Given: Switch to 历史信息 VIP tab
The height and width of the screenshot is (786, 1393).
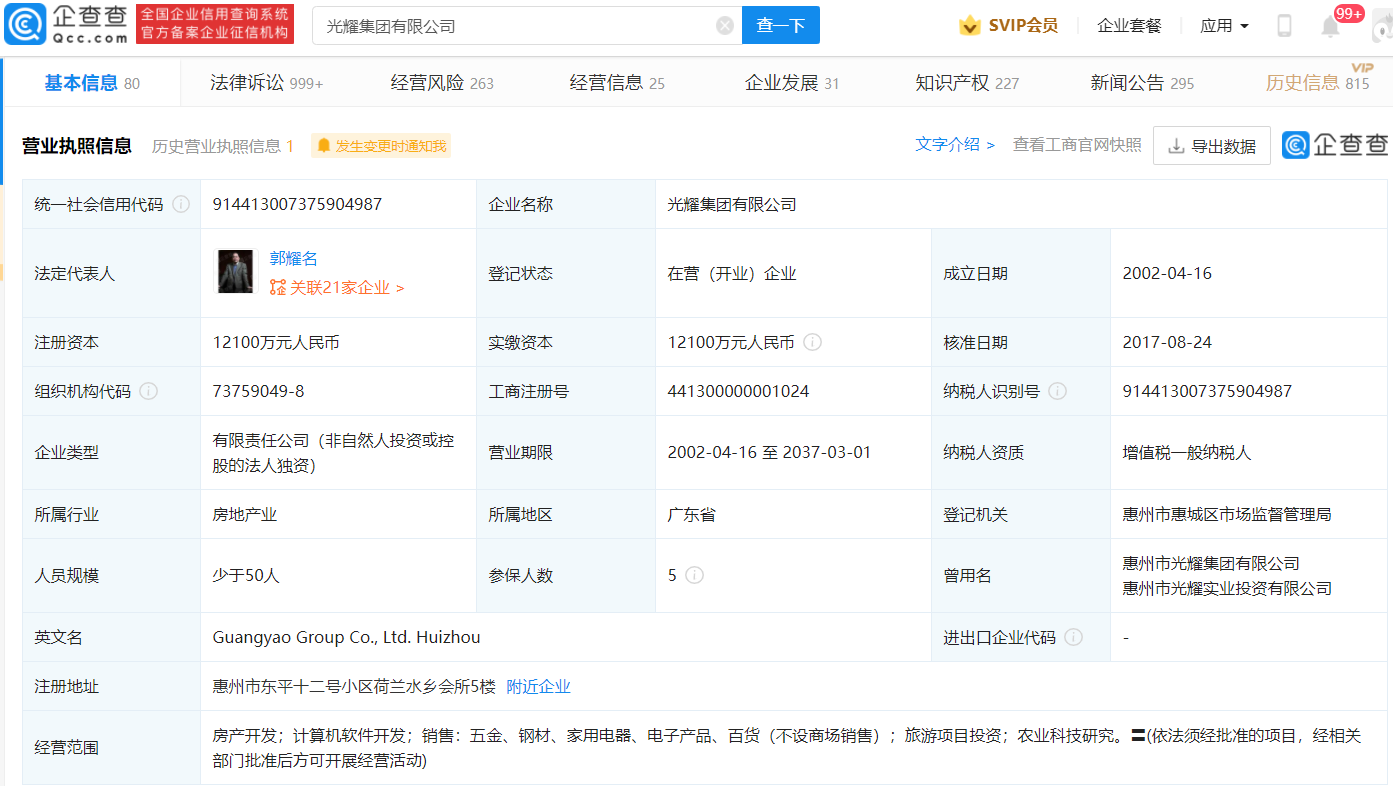Looking at the screenshot, I should [1318, 83].
